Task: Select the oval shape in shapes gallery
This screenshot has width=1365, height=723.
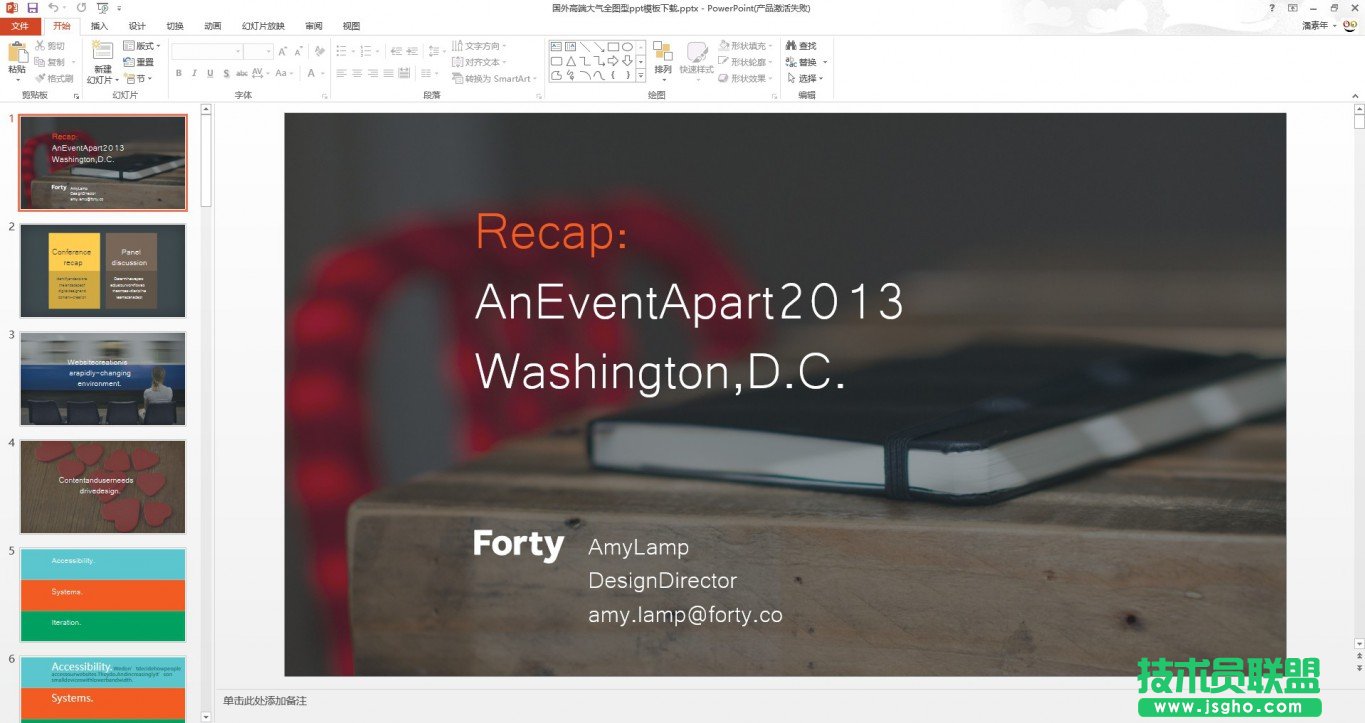Action: click(x=627, y=46)
